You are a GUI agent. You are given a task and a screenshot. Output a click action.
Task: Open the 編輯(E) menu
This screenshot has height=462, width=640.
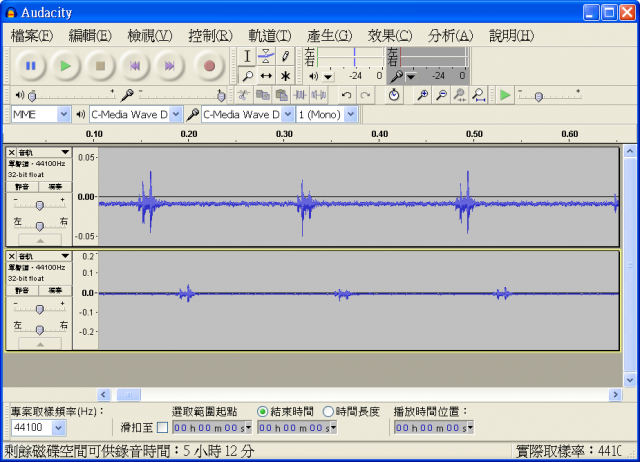[x=90, y=36]
